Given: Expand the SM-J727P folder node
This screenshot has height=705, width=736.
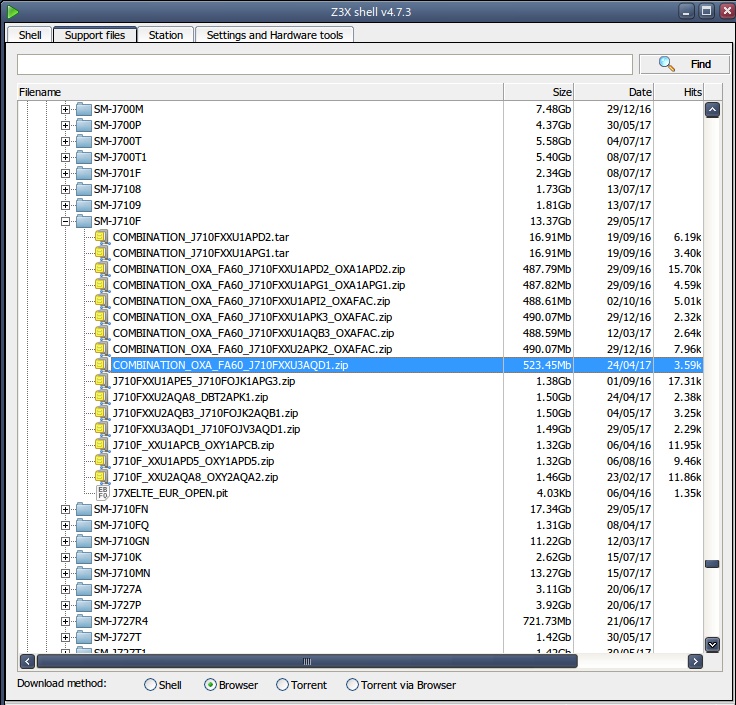Looking at the screenshot, I should pos(65,605).
